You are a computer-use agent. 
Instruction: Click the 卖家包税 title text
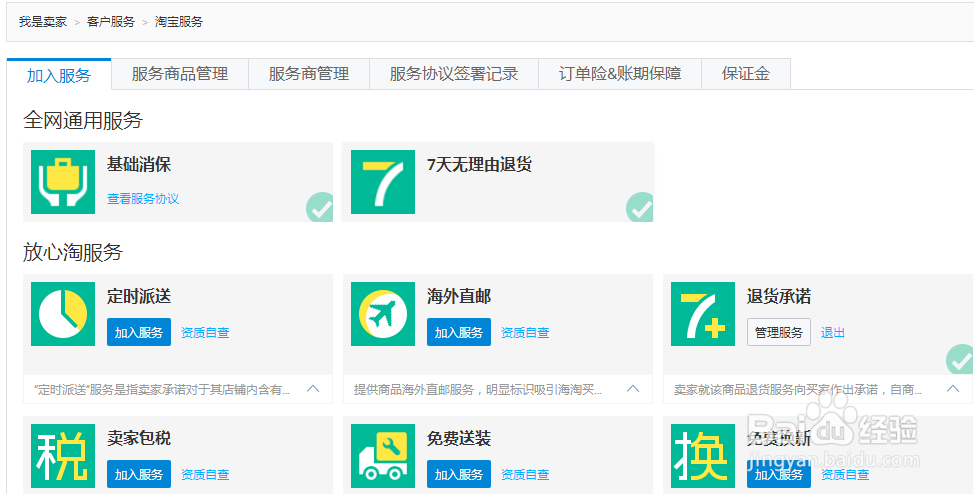click(139, 438)
